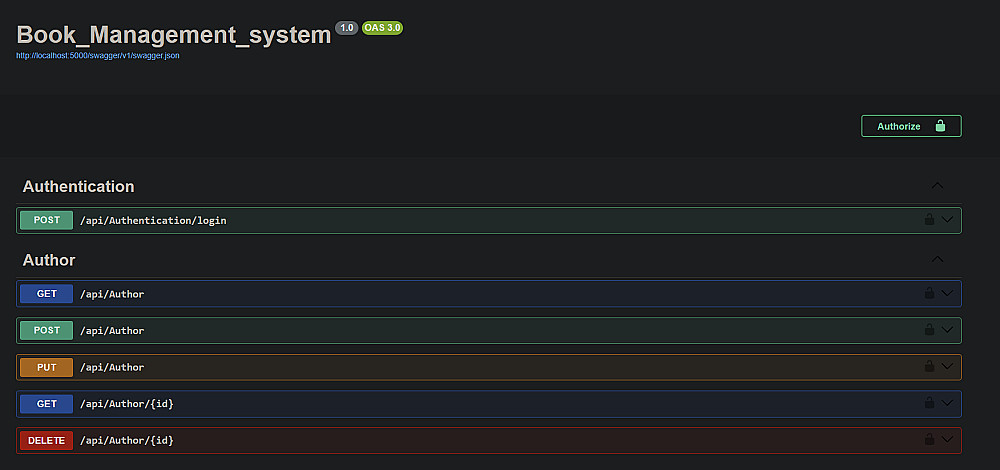This screenshot has width=1000, height=470.
Task: Open the swagger.json link
Action: 98,56
